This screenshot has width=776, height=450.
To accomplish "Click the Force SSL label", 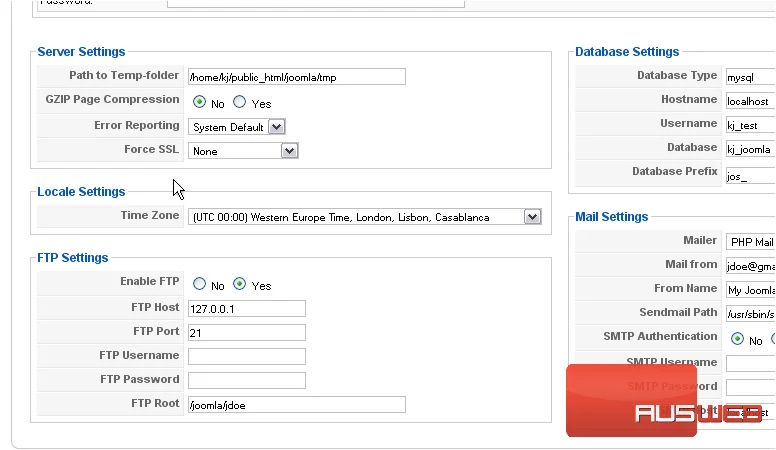I will (151, 149).
